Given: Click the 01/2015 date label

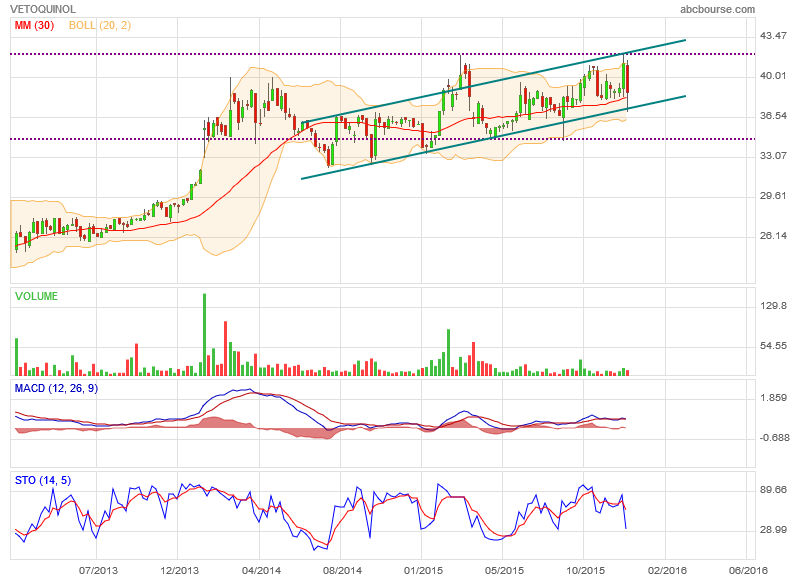Looking at the screenshot, I should (x=423, y=570).
